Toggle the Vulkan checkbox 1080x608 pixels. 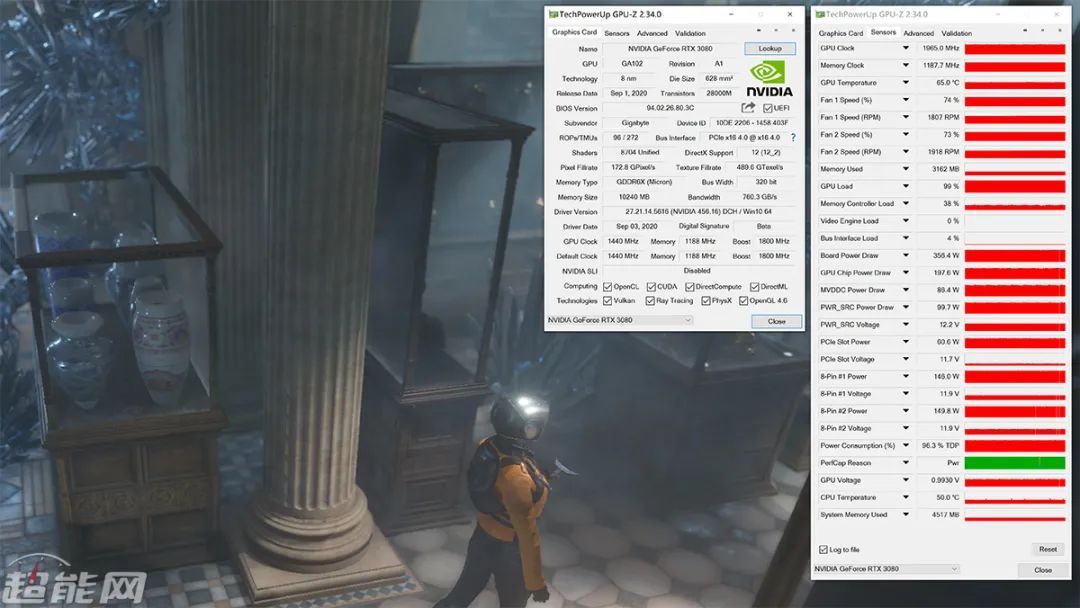coord(608,301)
